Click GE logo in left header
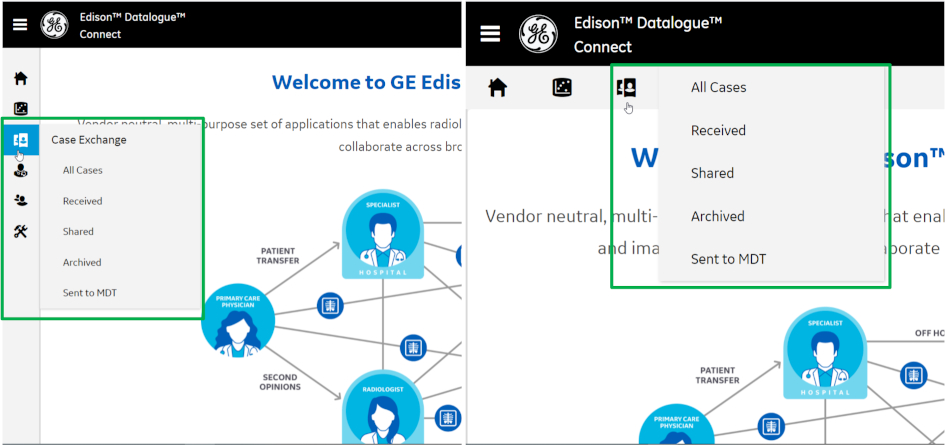This screenshot has height=445, width=945. coord(54,25)
